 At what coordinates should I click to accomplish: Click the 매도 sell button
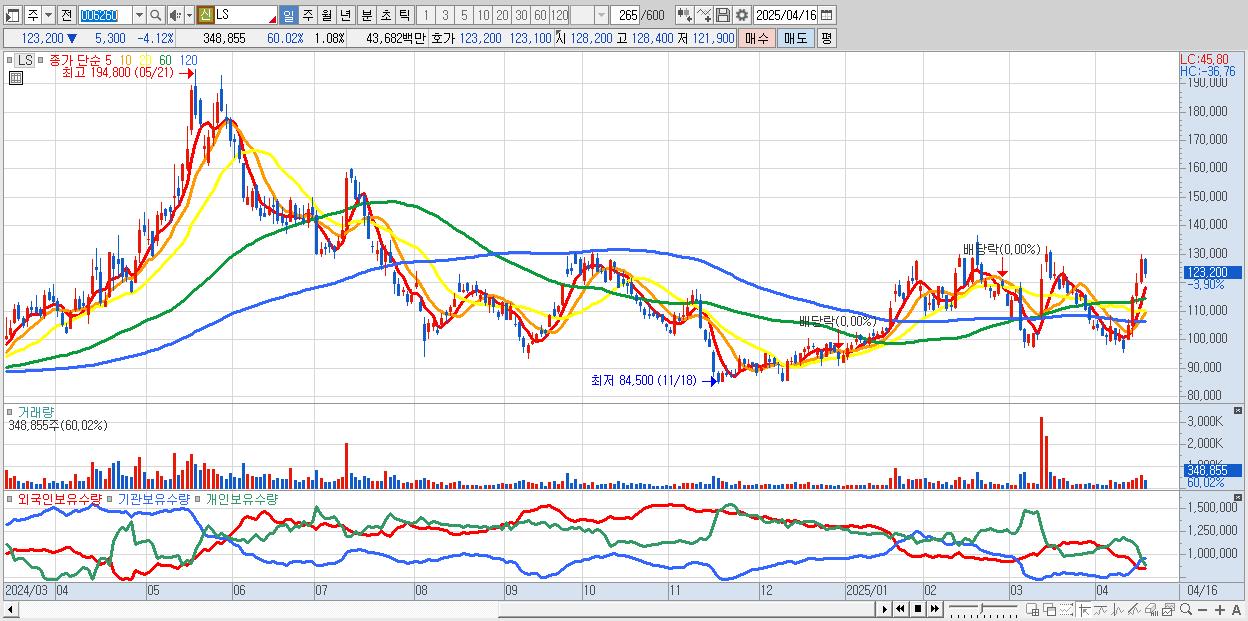coord(796,38)
